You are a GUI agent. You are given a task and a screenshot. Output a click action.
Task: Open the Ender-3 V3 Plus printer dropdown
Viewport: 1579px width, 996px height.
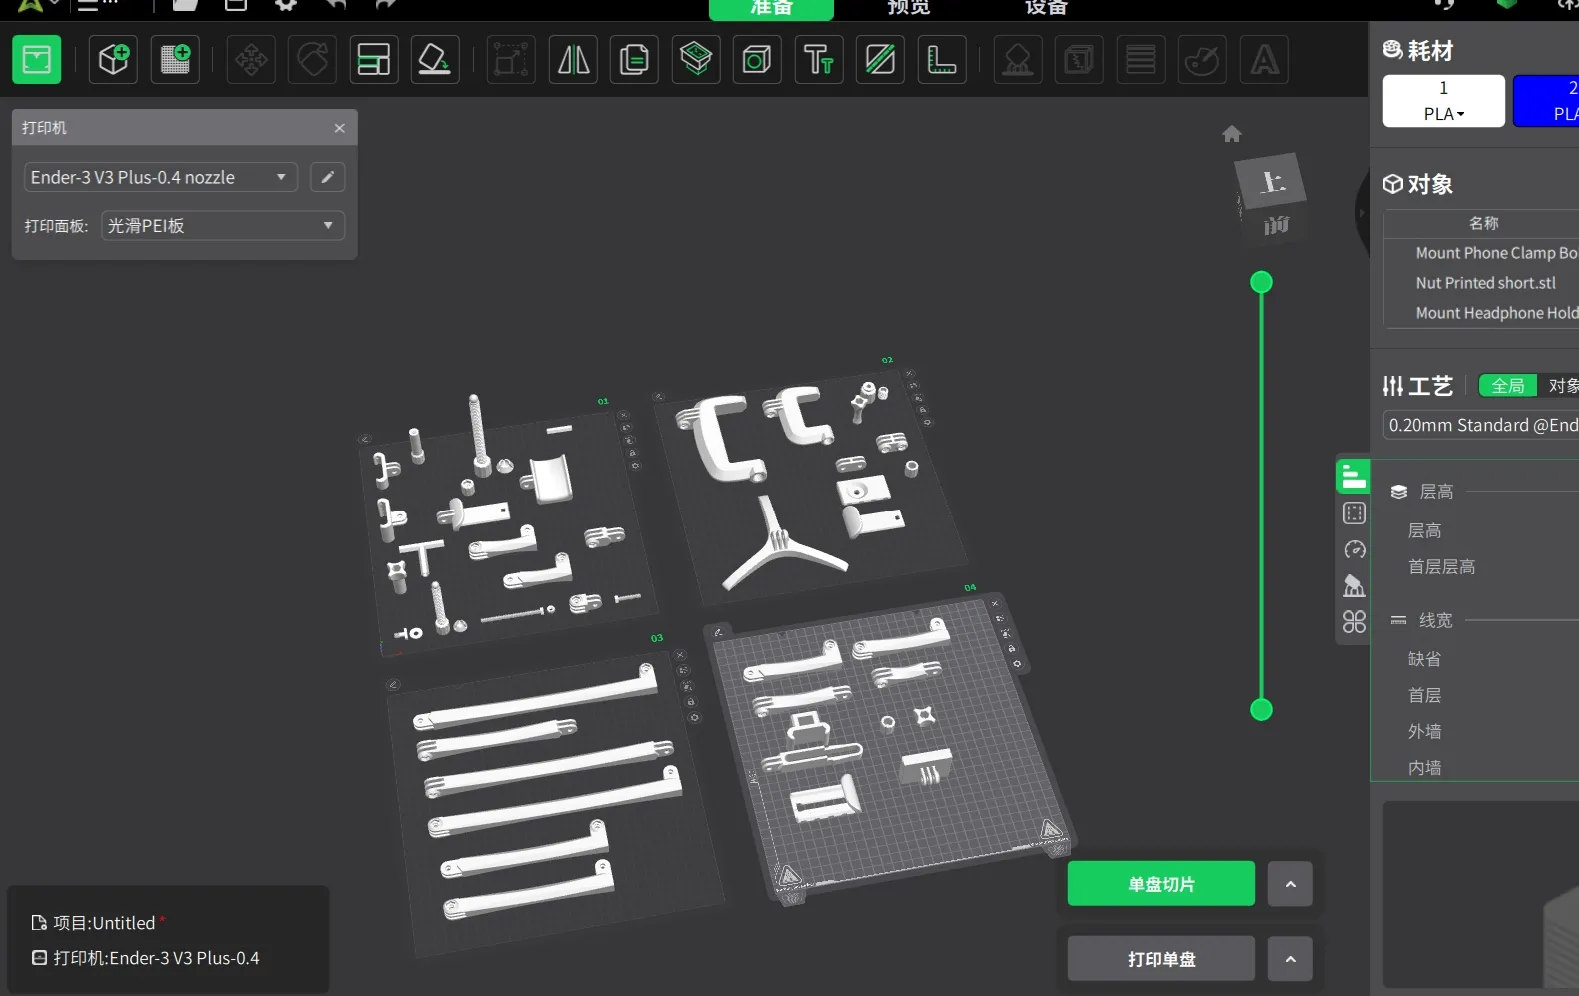click(160, 177)
